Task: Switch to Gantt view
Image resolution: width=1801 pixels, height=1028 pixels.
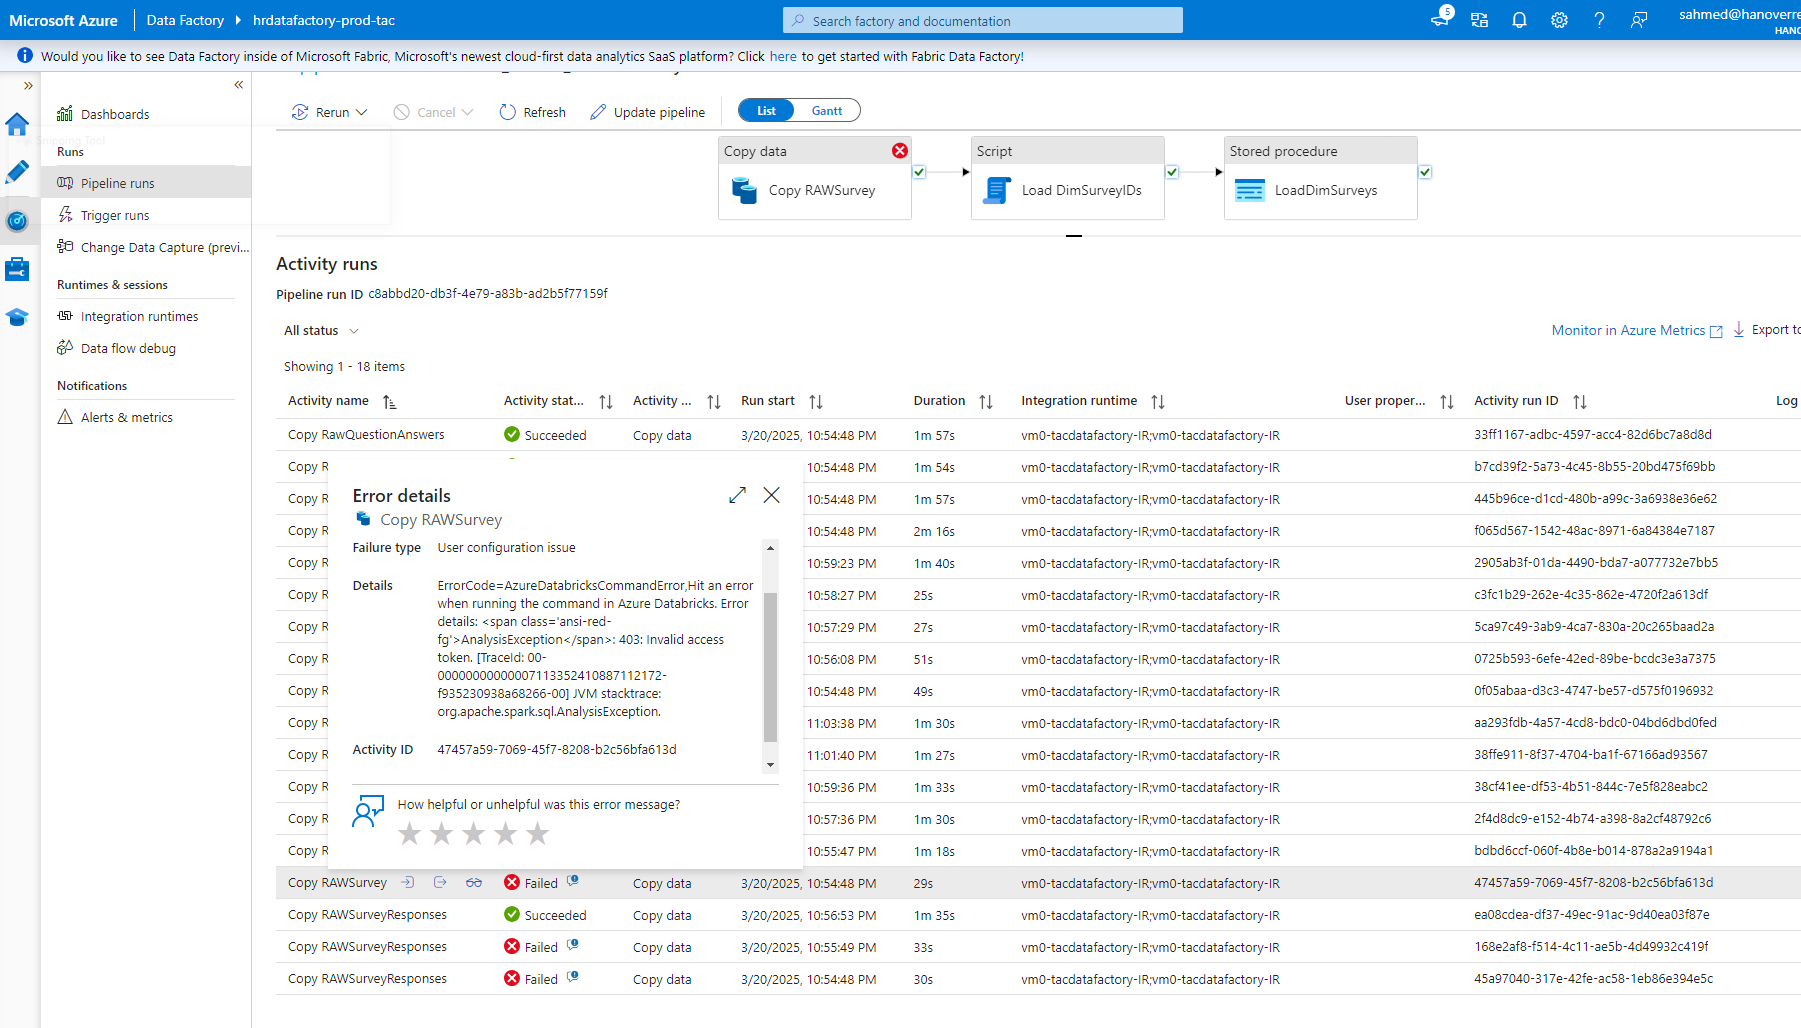Action: point(827,111)
